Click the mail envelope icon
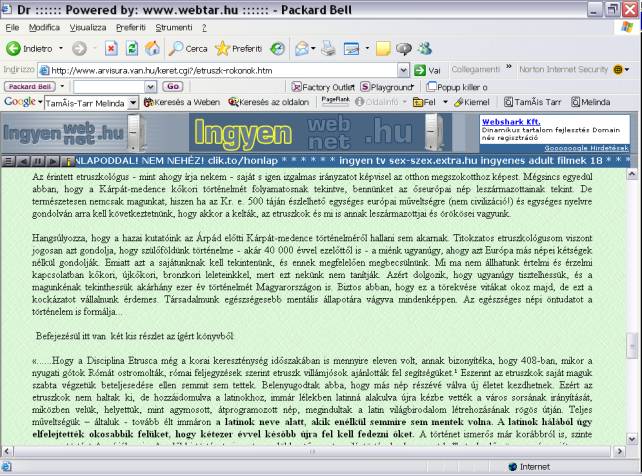The width and height of the screenshot is (642, 476). (x=302, y=49)
